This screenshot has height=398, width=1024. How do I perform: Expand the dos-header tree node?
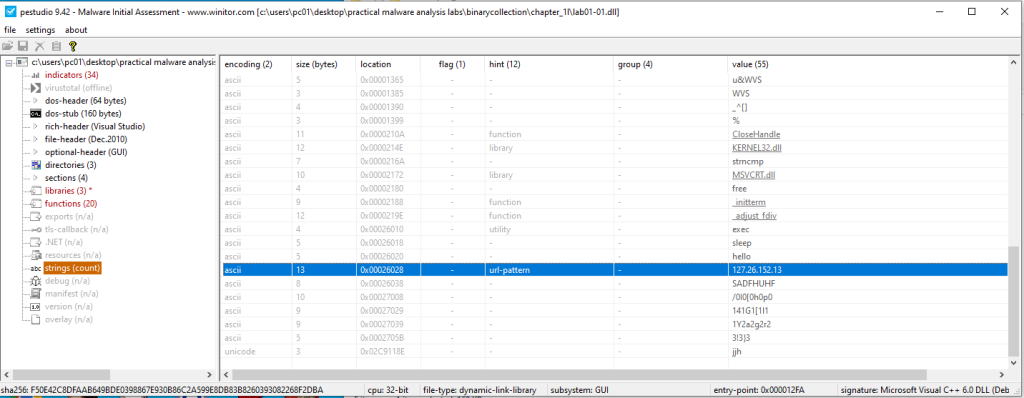point(35,101)
